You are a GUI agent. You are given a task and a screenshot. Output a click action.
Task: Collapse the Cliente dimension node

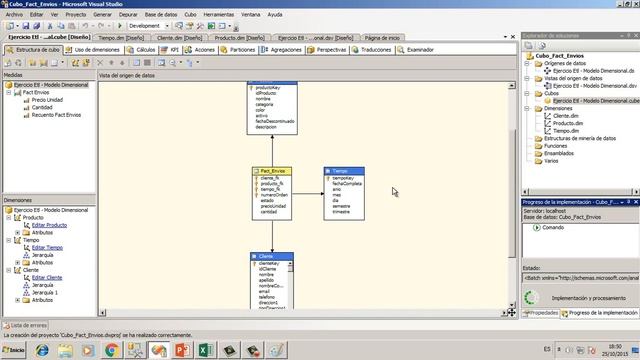[x=9, y=270]
